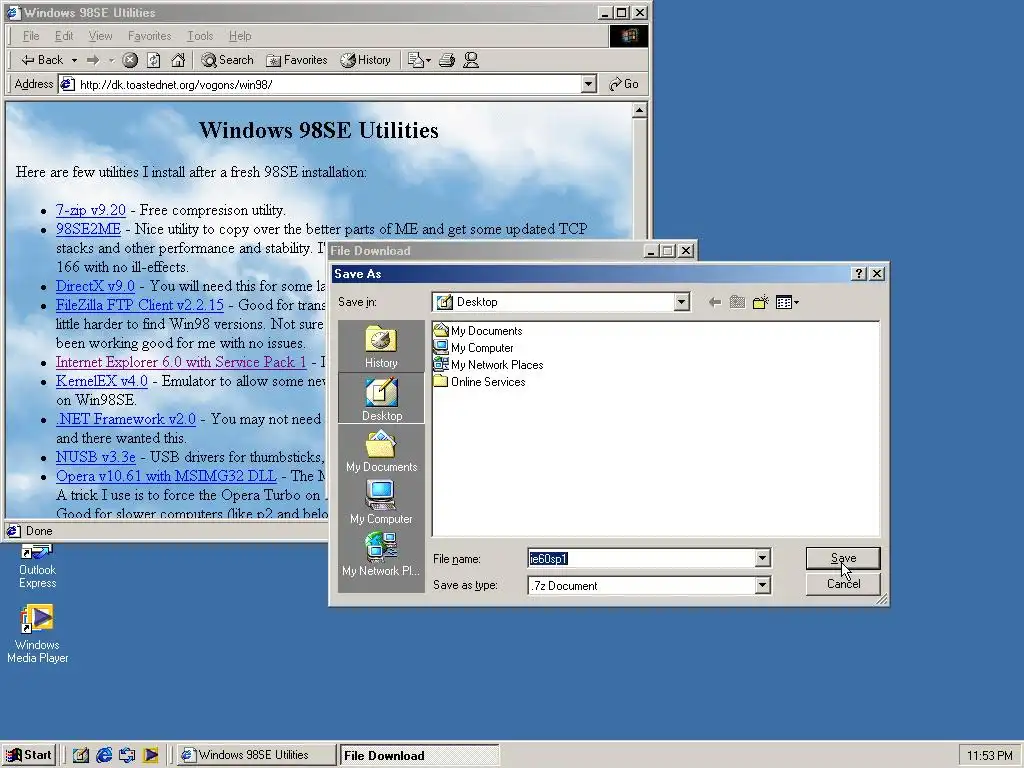Select Desktop in the Save As places bar
The height and width of the screenshot is (768, 1024).
point(381,398)
